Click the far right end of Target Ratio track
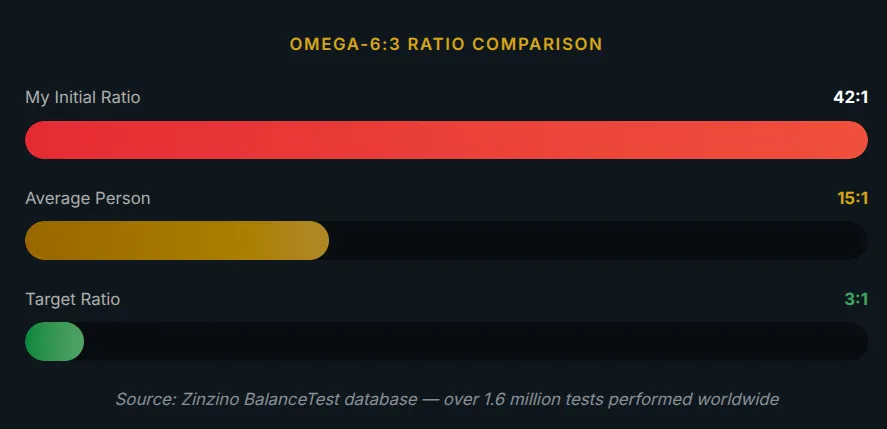Viewport: 887px width, 429px height. coord(859,341)
